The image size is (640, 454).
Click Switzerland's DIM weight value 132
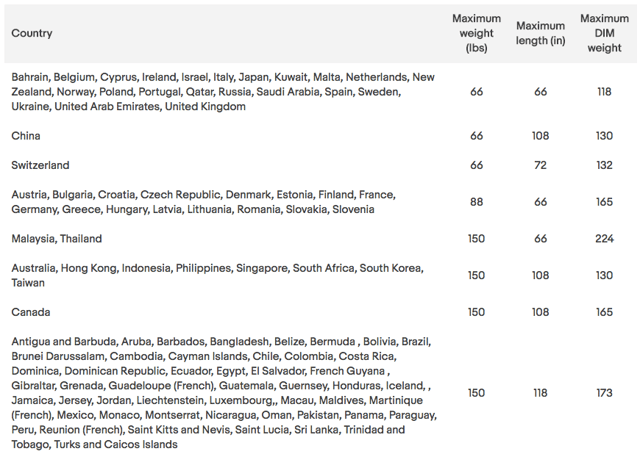tap(604, 165)
